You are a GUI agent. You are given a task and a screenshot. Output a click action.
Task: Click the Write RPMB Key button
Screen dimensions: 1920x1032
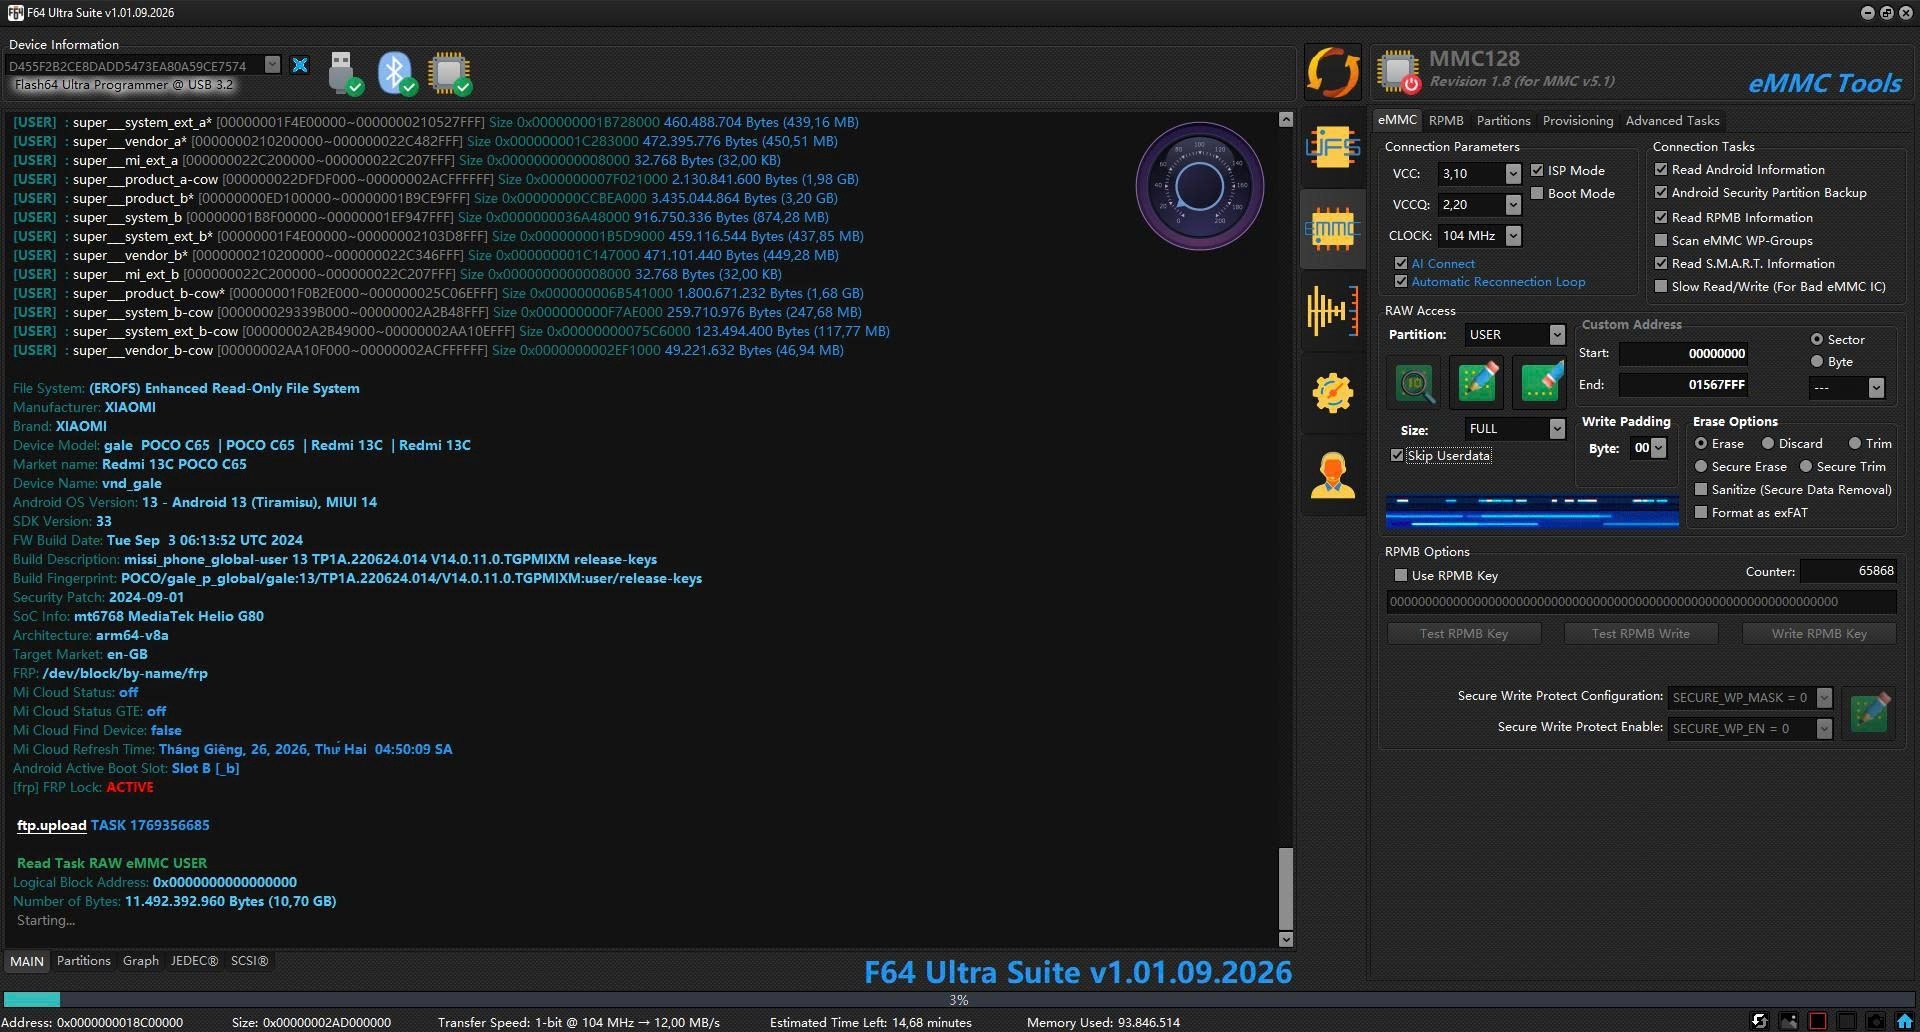tap(1818, 633)
